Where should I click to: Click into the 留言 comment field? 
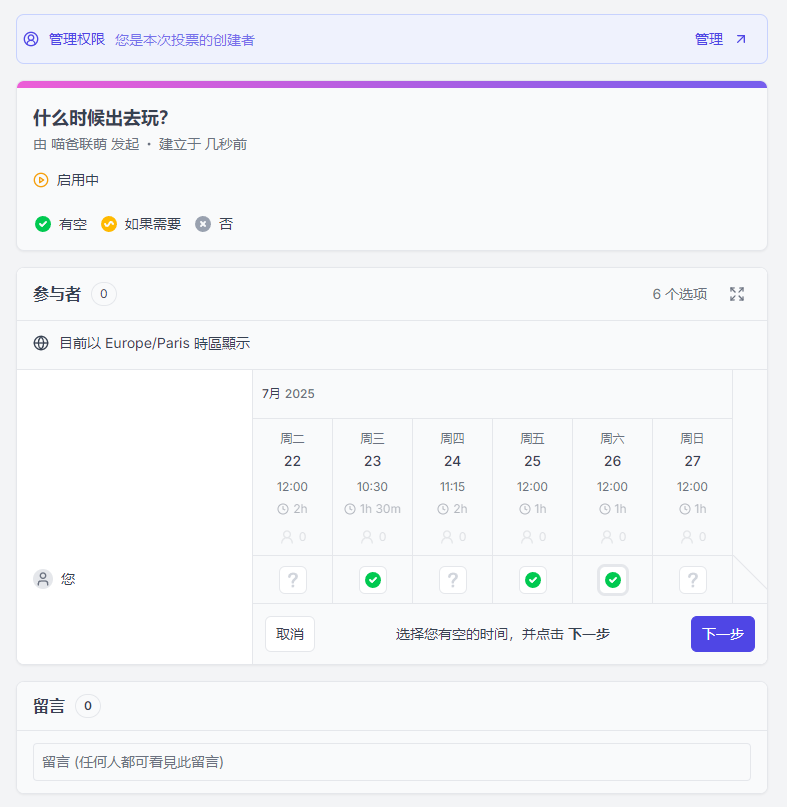(x=392, y=762)
